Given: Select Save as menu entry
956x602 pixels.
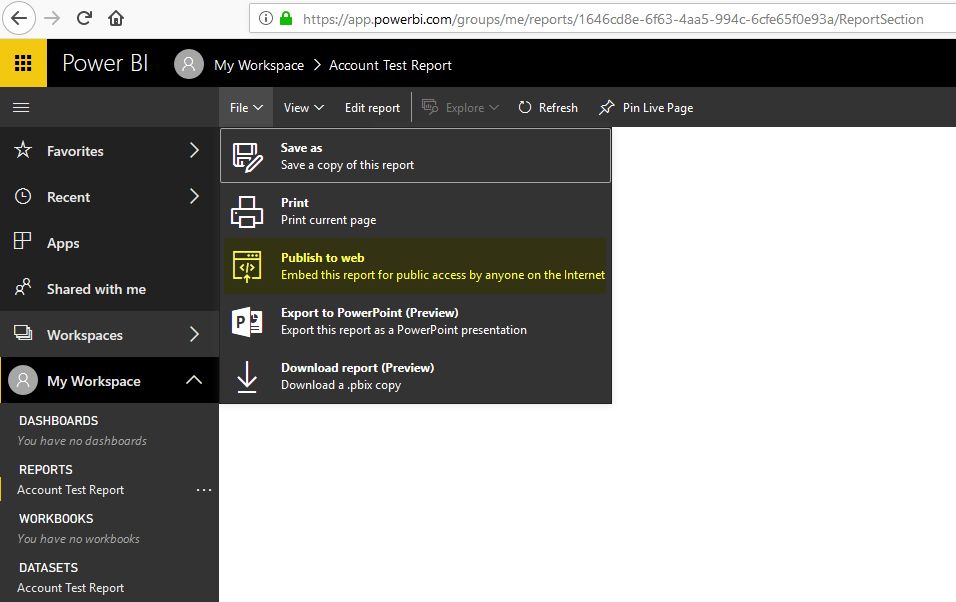Looking at the screenshot, I should tap(415, 156).
